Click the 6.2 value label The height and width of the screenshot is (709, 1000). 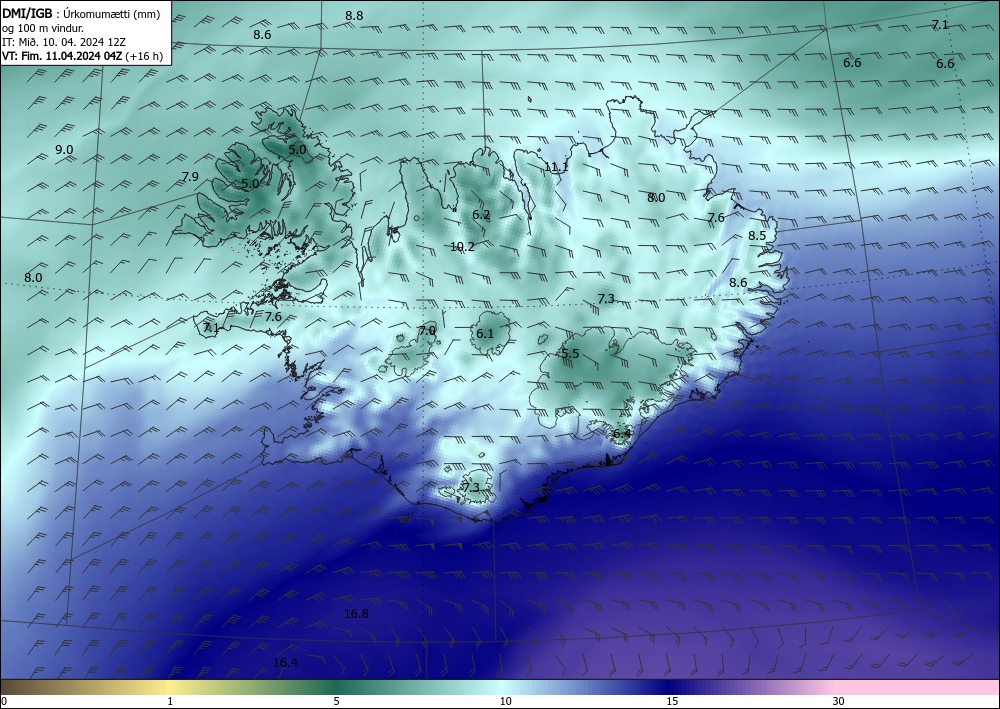482,215
